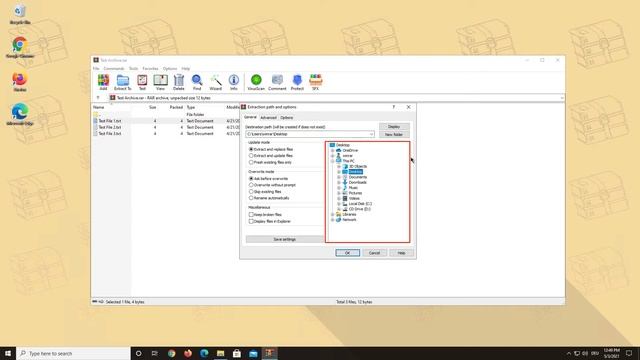The height and width of the screenshot is (360, 640).
Task: Open the Commands menu
Action: click(x=114, y=69)
